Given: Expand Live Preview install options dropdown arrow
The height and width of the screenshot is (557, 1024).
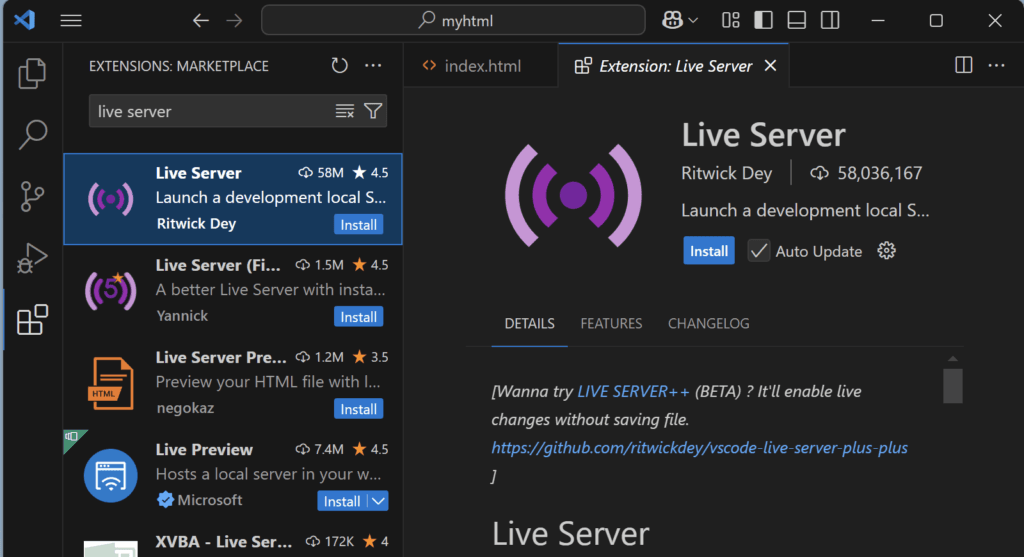Looking at the screenshot, I should pos(378,501).
